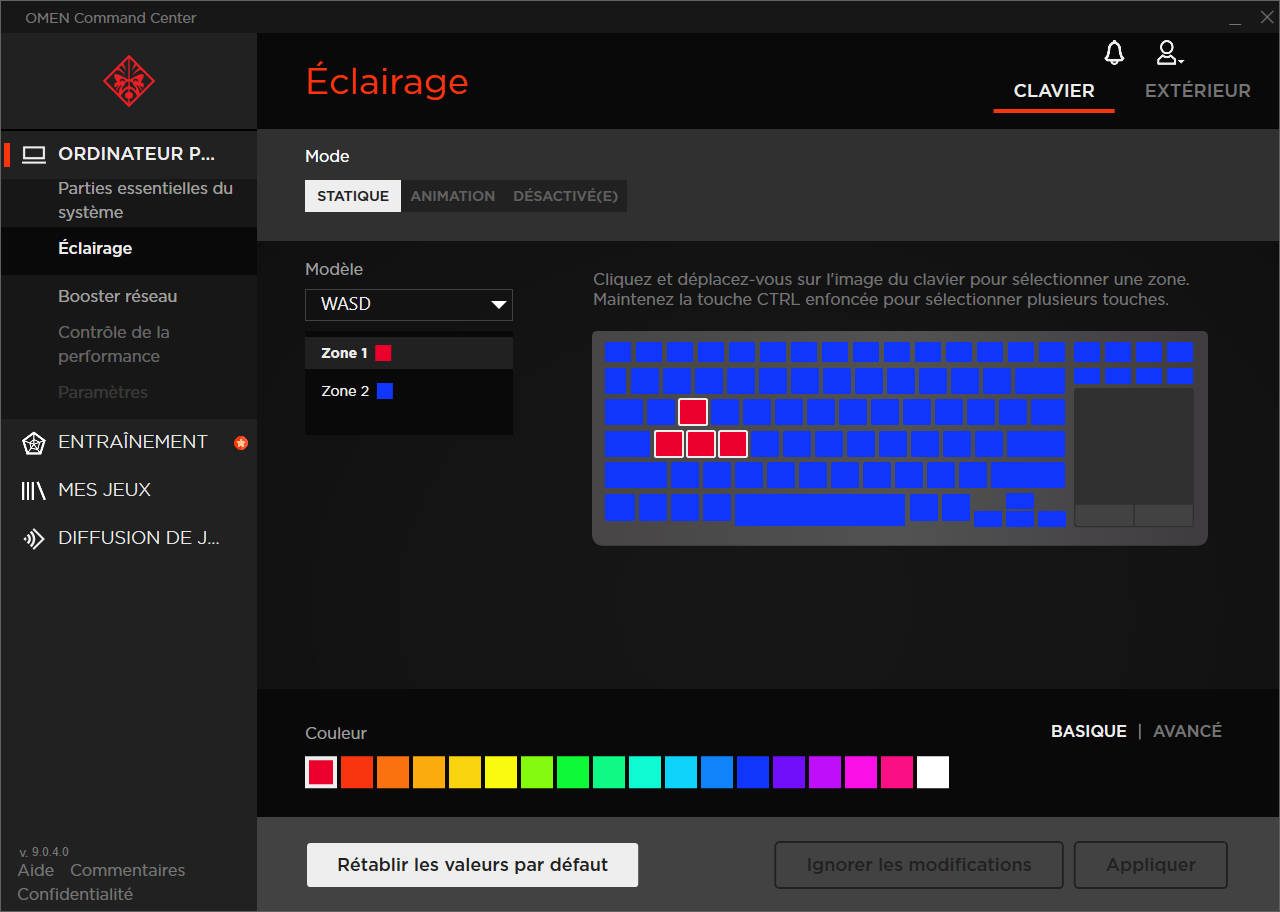Select the Entraînement pentagon icon
The image size is (1280, 912).
(x=34, y=443)
